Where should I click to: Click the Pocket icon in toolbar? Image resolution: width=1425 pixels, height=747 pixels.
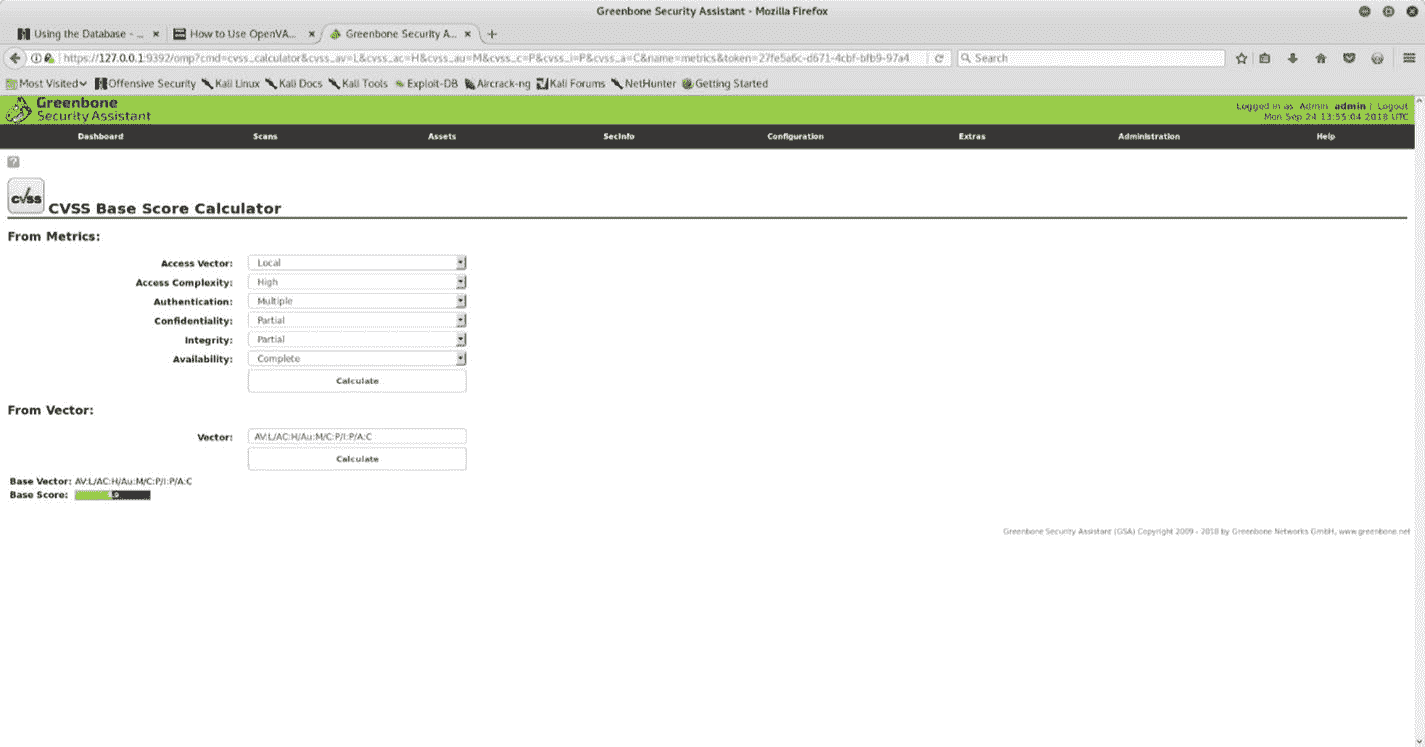point(1348,58)
